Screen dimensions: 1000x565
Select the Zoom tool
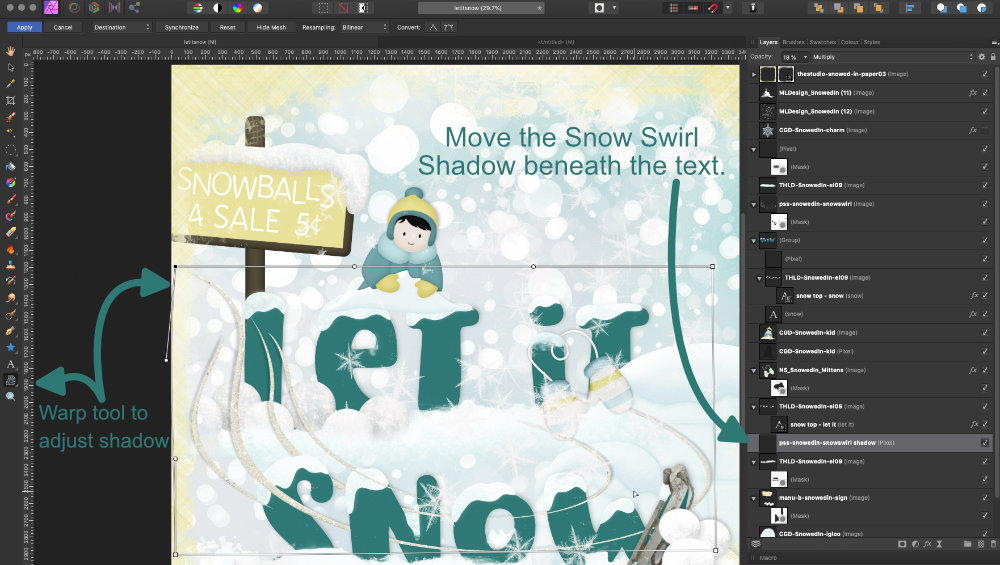point(11,397)
